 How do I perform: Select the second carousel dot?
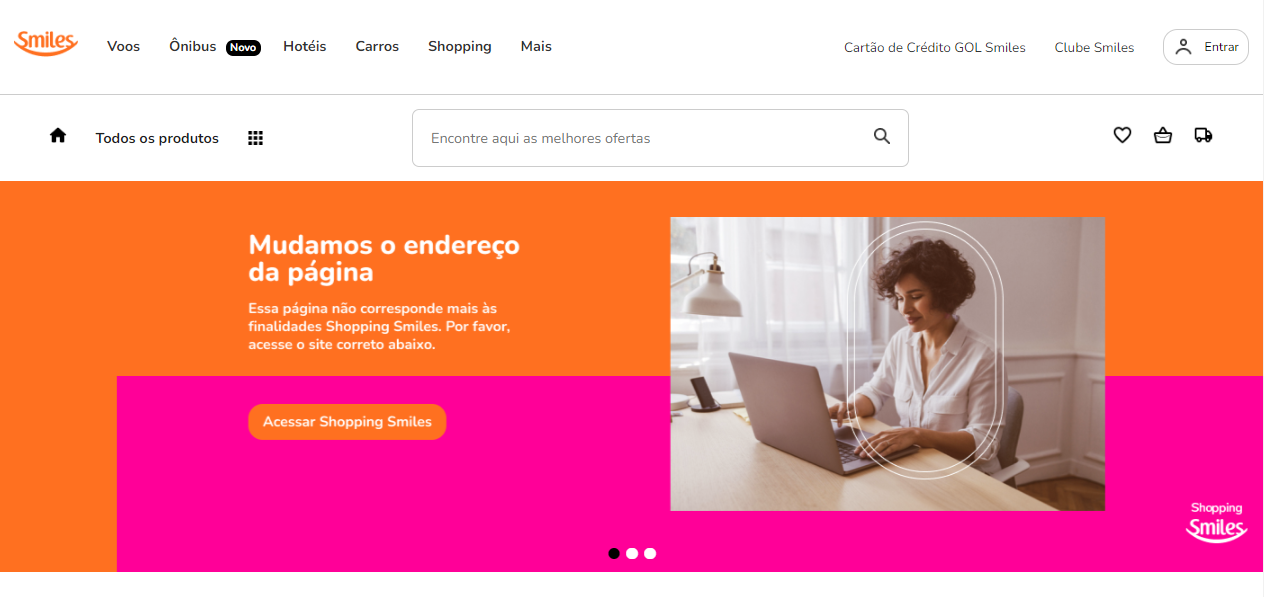click(x=632, y=553)
